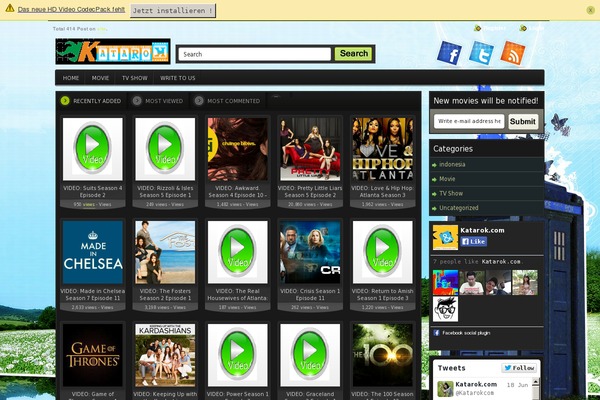Switch to the Recently Added tab
The height and width of the screenshot is (400, 600).
[x=91, y=101]
